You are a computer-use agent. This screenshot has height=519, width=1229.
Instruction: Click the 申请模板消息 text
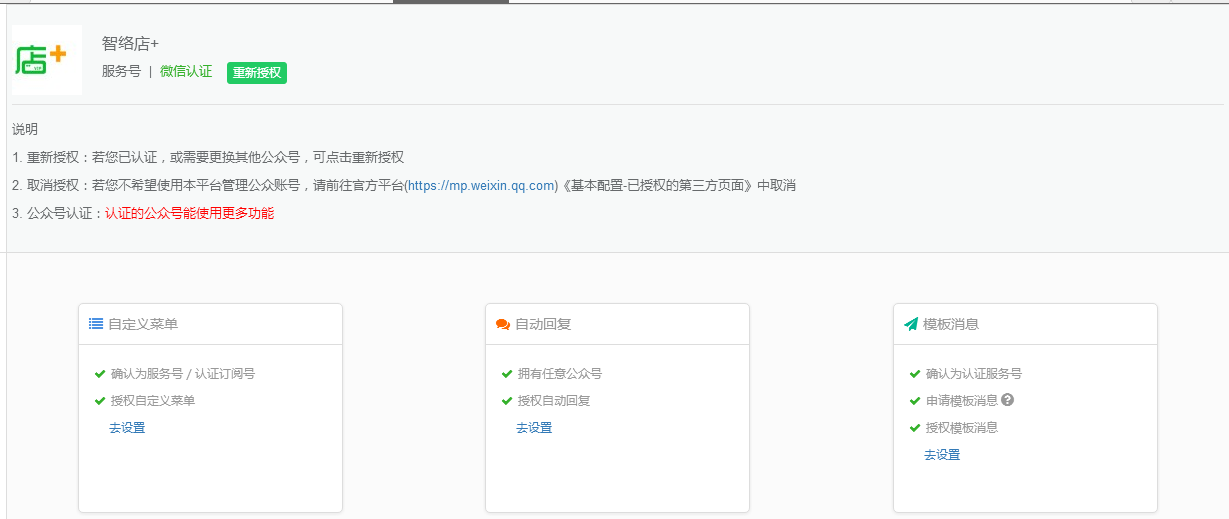click(x=962, y=401)
